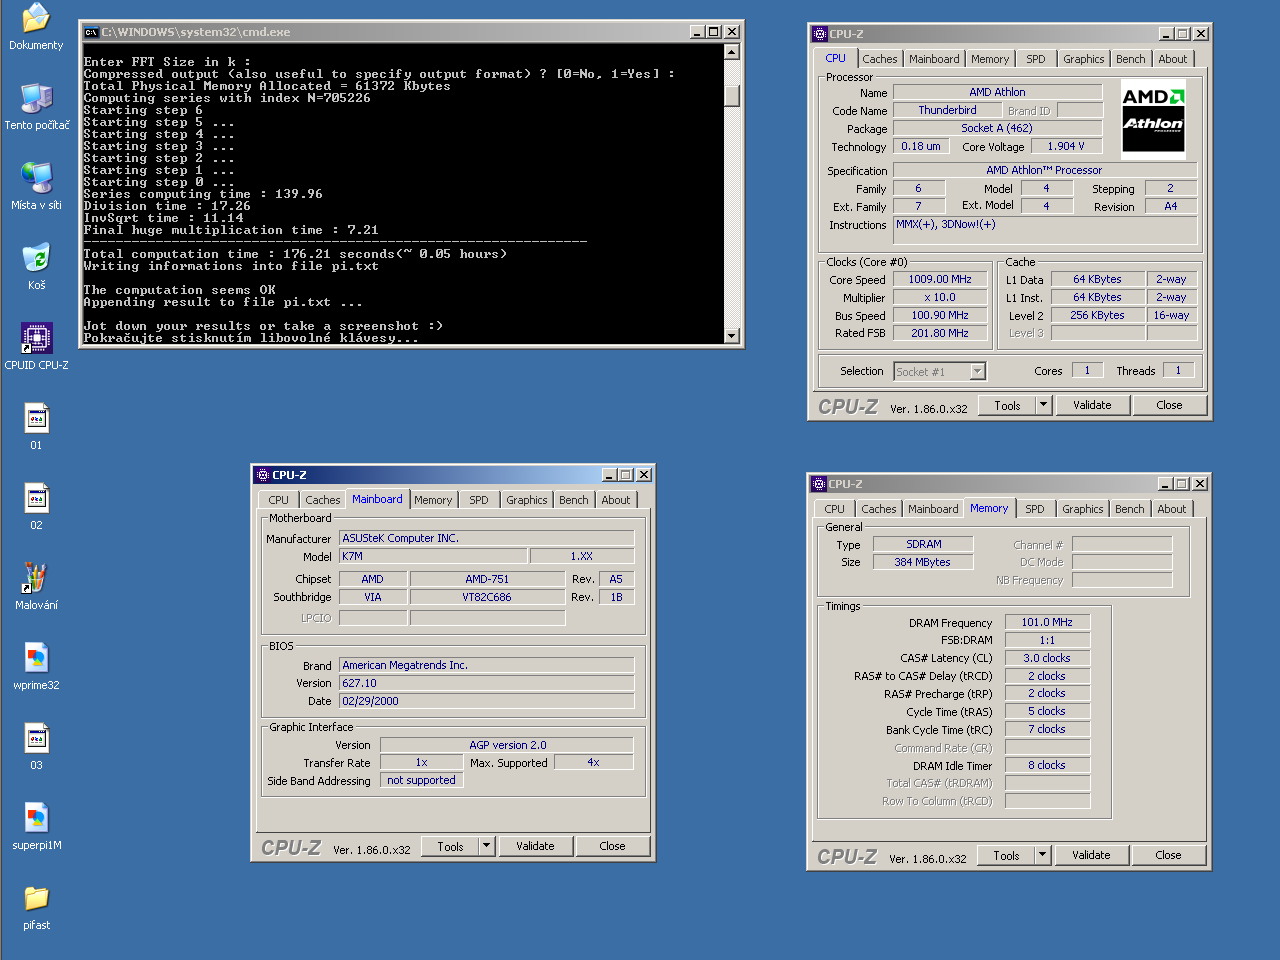
Task: Switch to SPD tab in CPU window
Action: (1036, 59)
